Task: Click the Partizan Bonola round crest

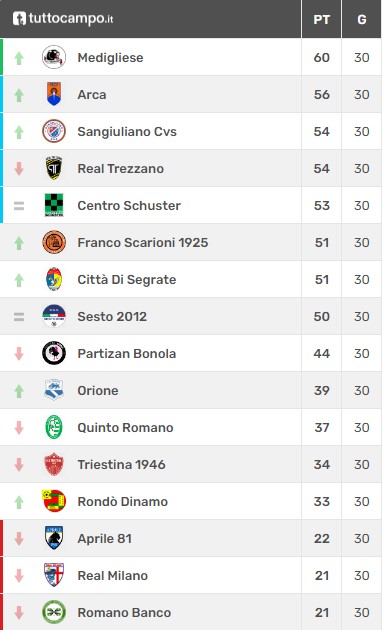Action: (54, 353)
